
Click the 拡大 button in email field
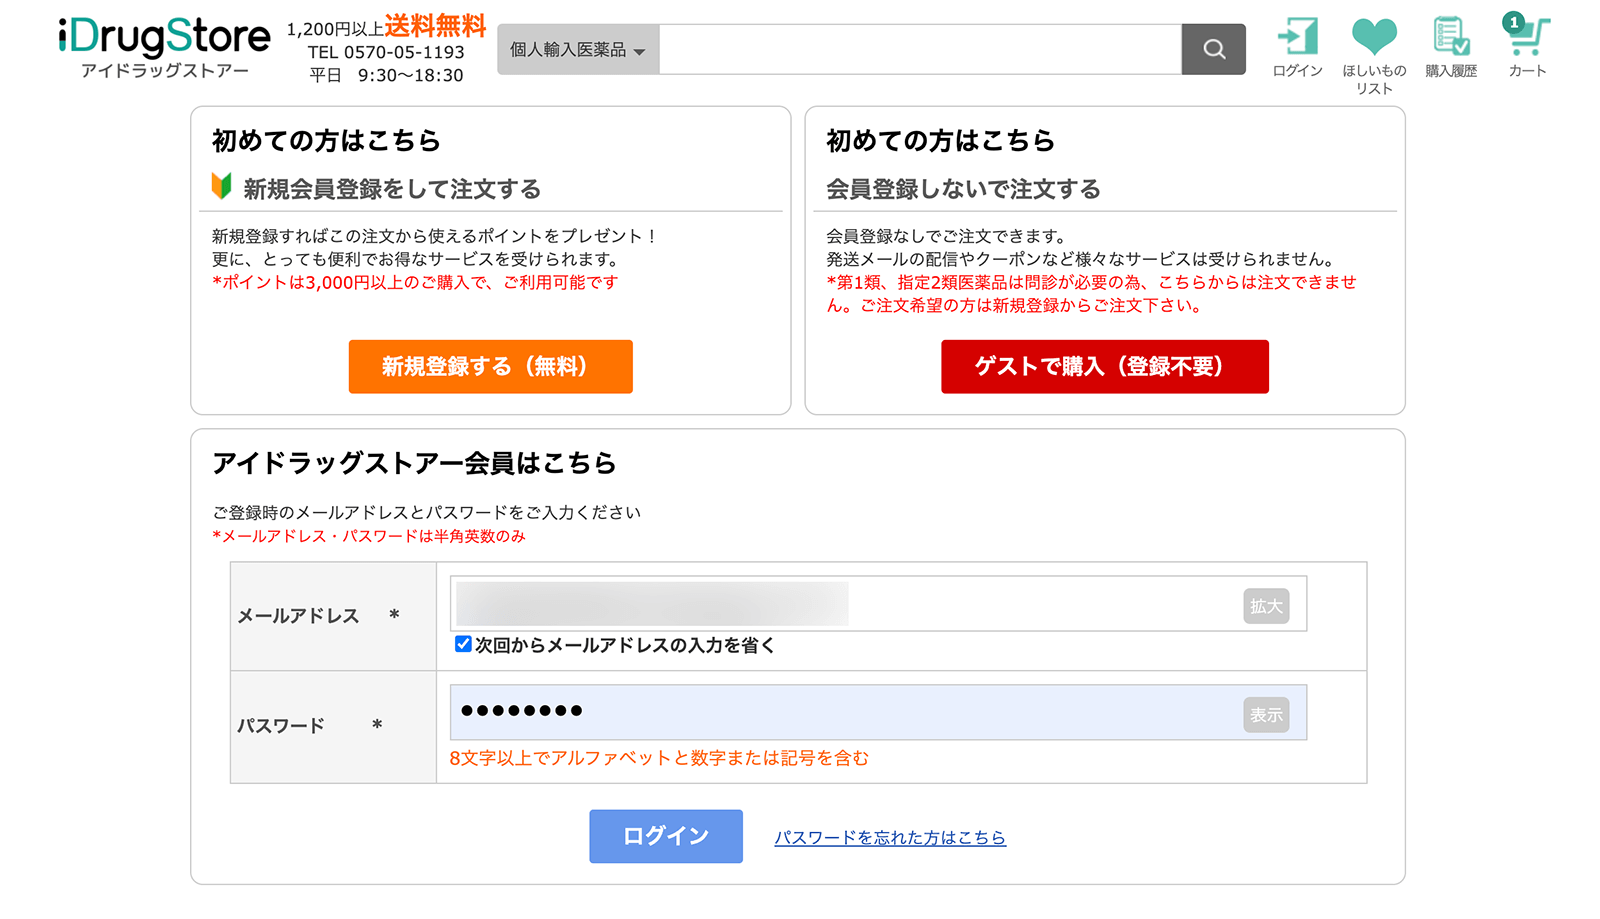1266,606
